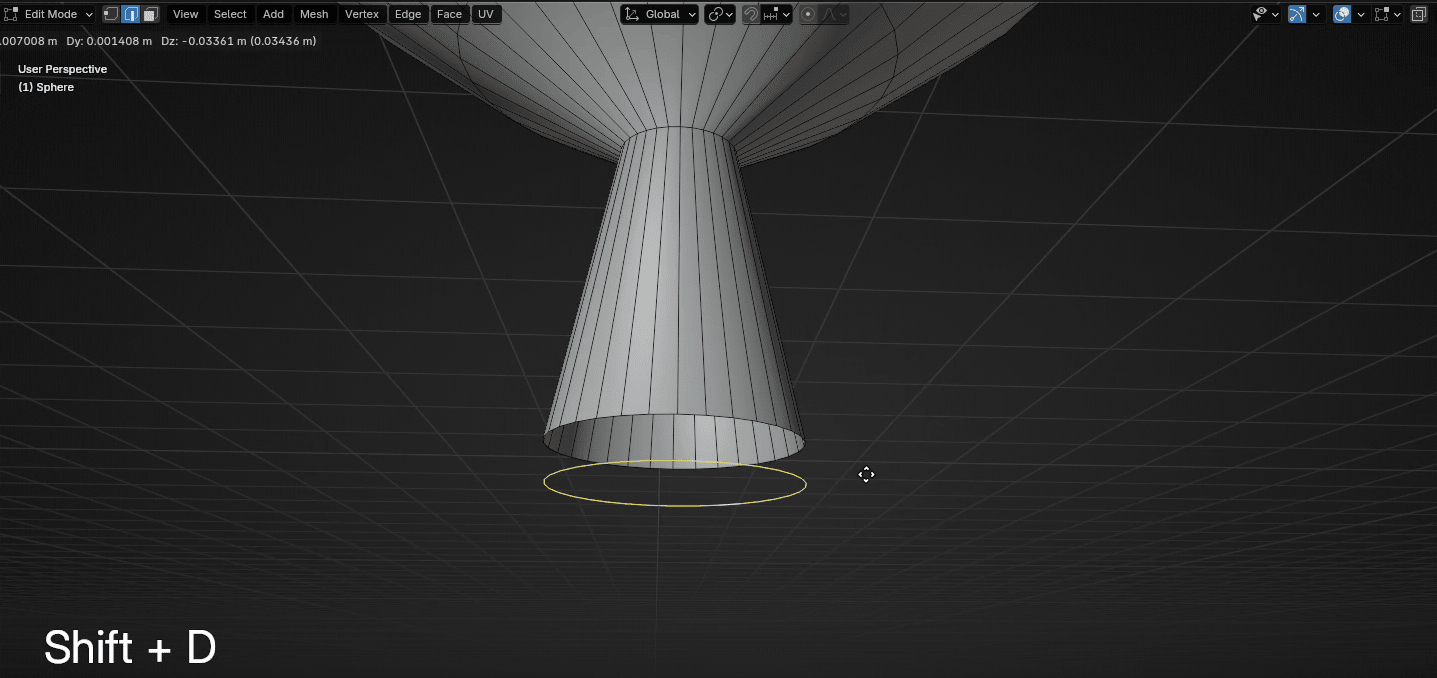Open the Vertex menu
The image size is (1437, 678).
[362, 14]
